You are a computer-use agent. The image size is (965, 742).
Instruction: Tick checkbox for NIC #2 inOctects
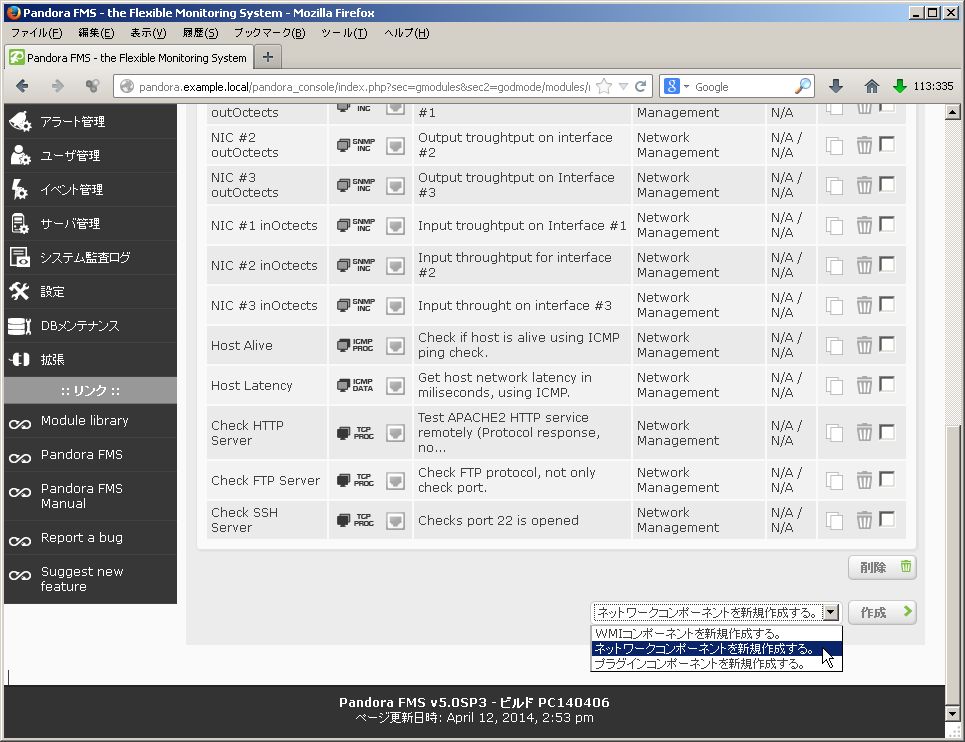coord(887,264)
